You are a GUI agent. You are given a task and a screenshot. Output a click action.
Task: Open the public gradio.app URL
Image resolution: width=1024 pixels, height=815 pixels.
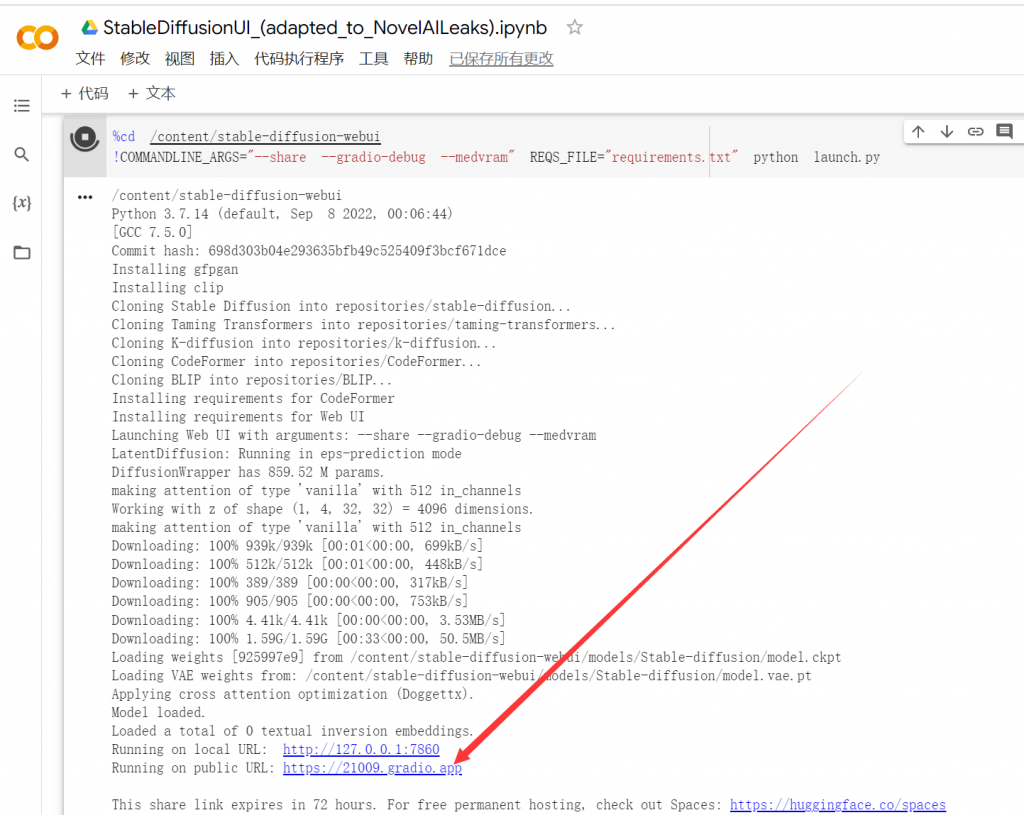click(372, 768)
